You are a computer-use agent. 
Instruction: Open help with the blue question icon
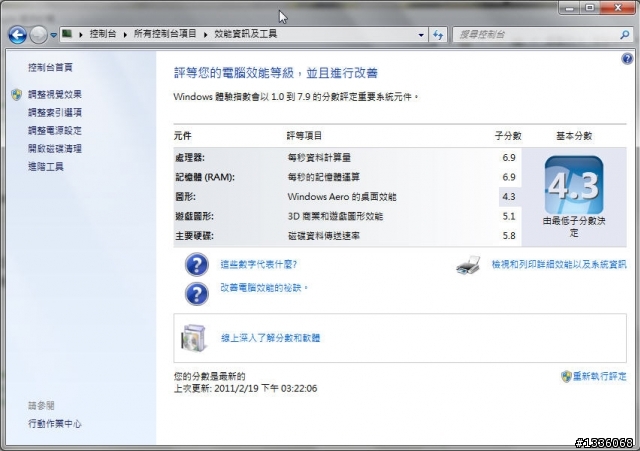[x=627, y=59]
